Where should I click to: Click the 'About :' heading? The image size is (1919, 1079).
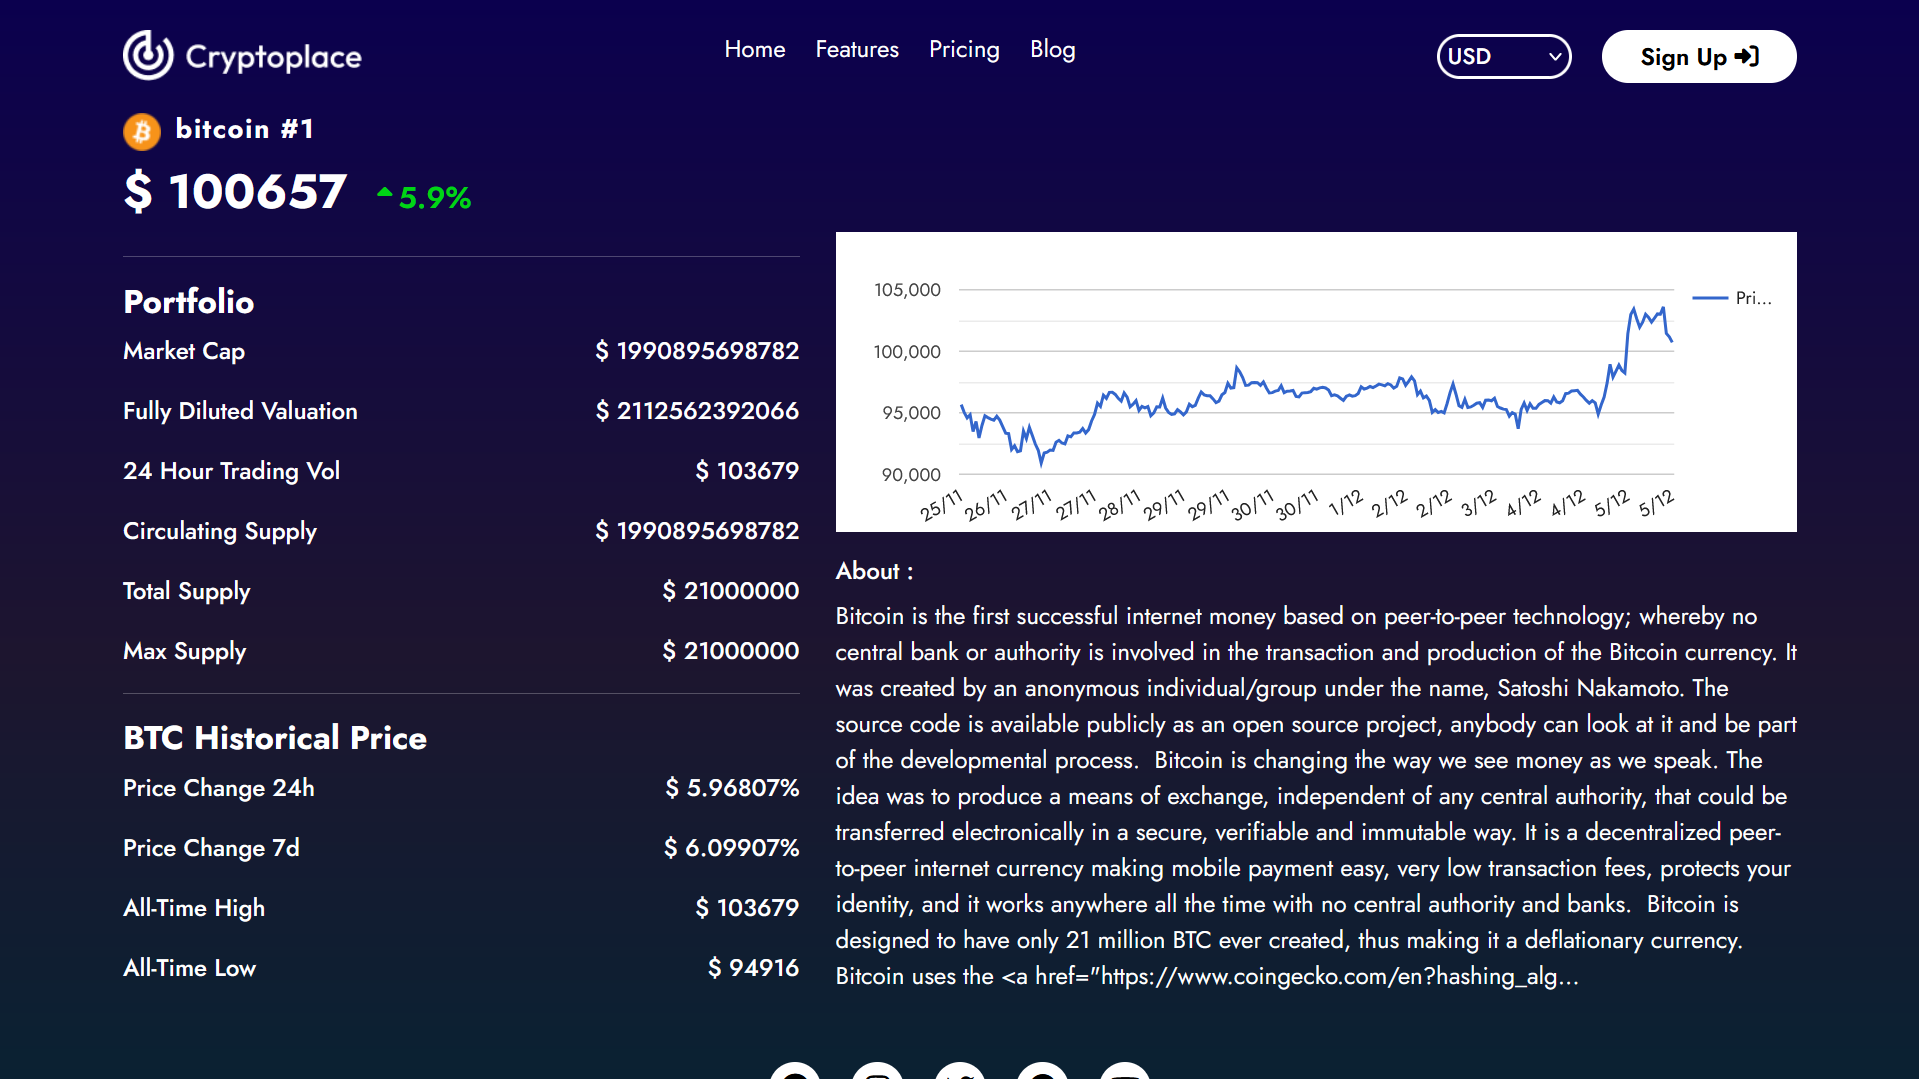point(875,571)
